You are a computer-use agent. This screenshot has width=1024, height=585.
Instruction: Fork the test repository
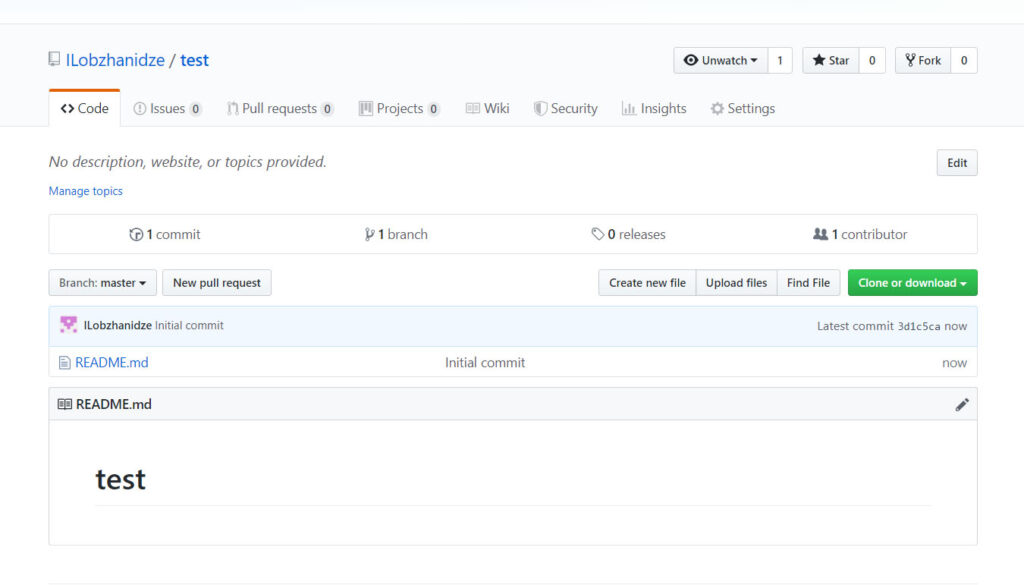coord(923,61)
